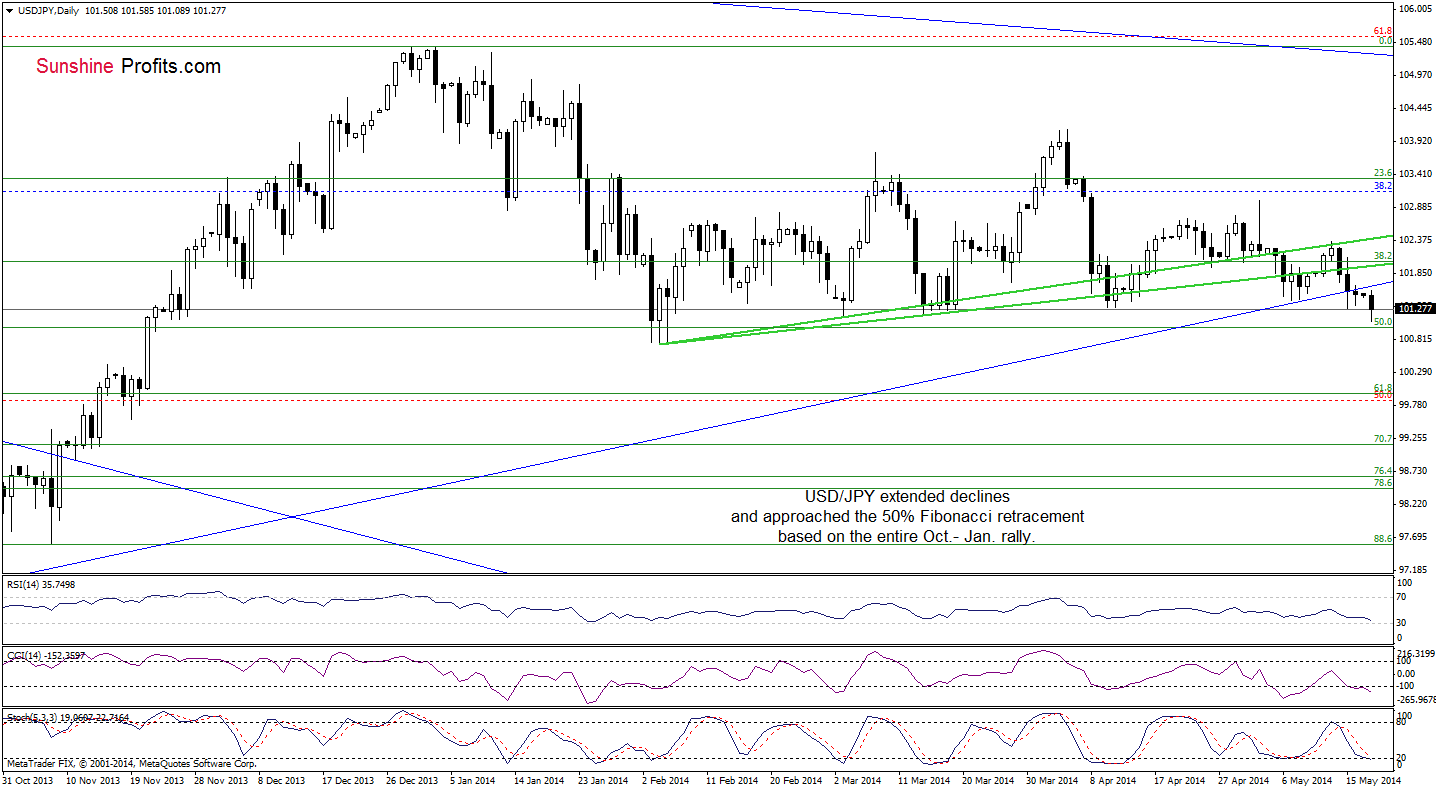Click the 97.185 price scale value
1436x789 pixels.
[x=1414, y=570]
